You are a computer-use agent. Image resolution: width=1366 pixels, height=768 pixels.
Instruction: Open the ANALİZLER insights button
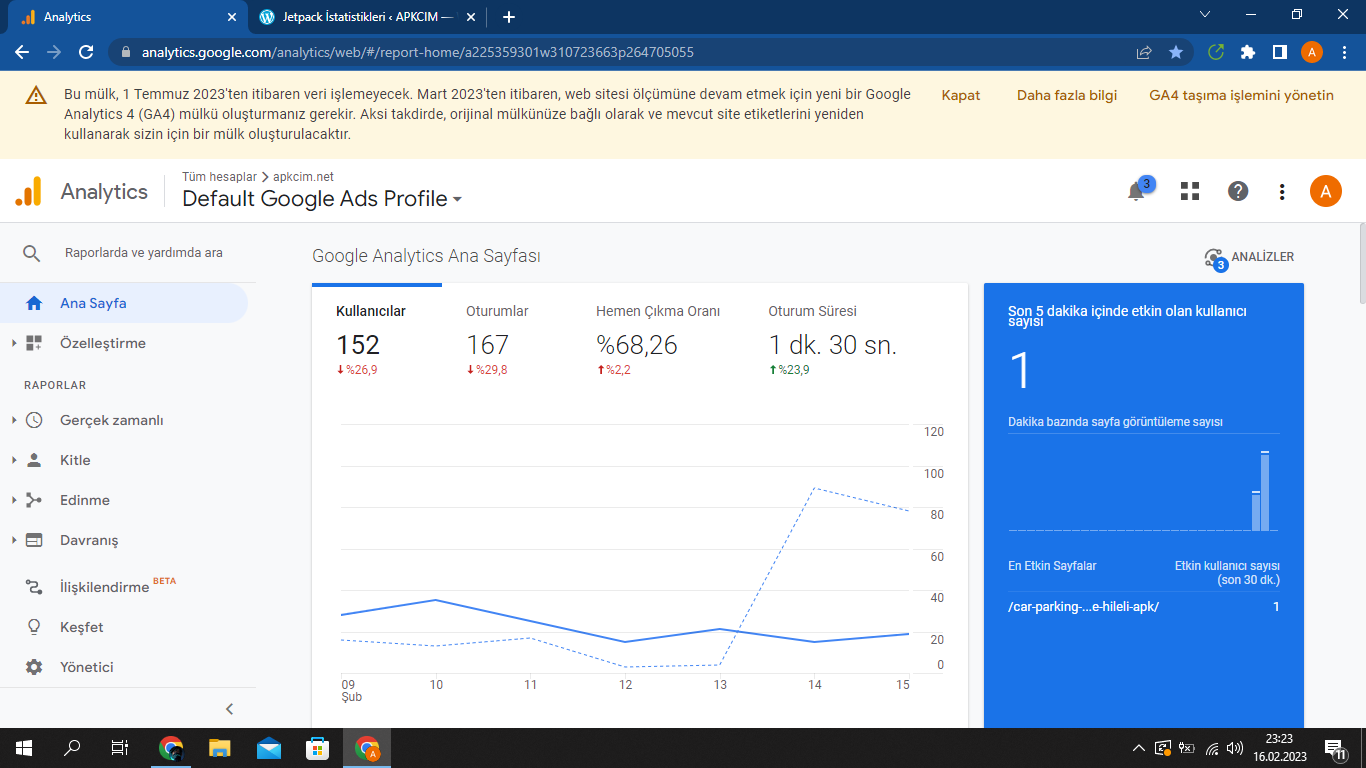click(1250, 258)
